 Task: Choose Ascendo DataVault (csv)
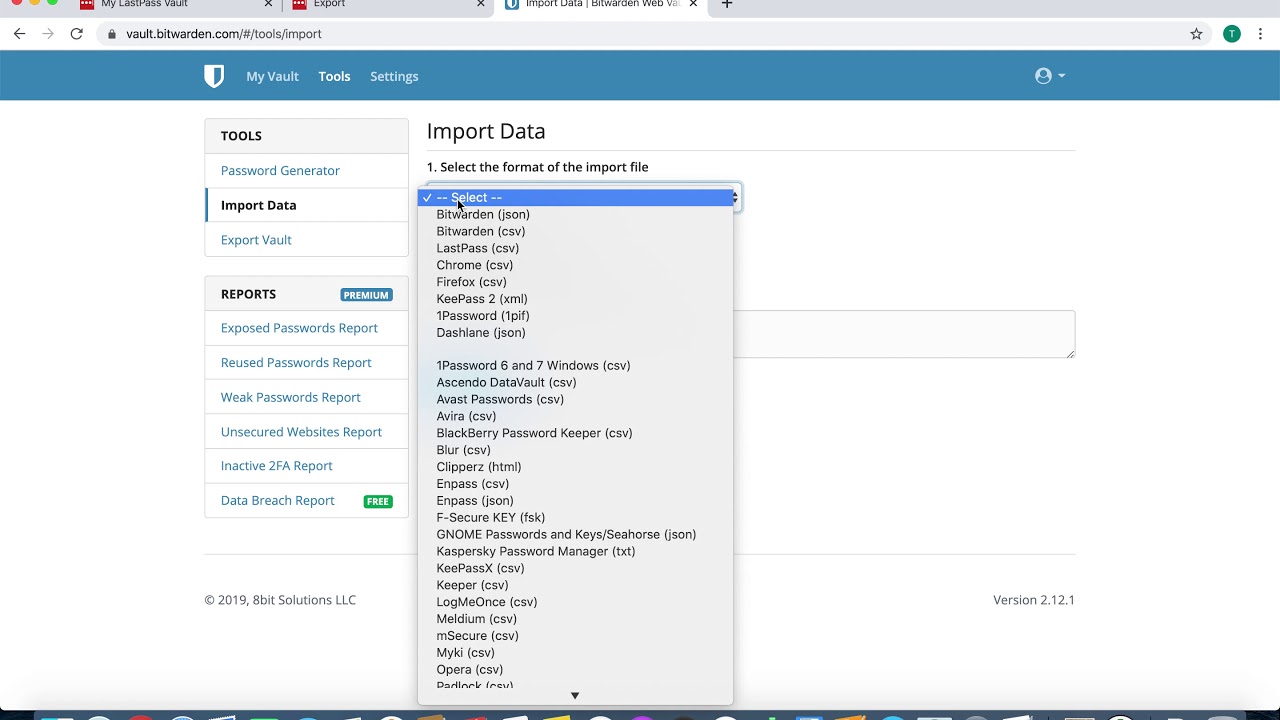575,382
